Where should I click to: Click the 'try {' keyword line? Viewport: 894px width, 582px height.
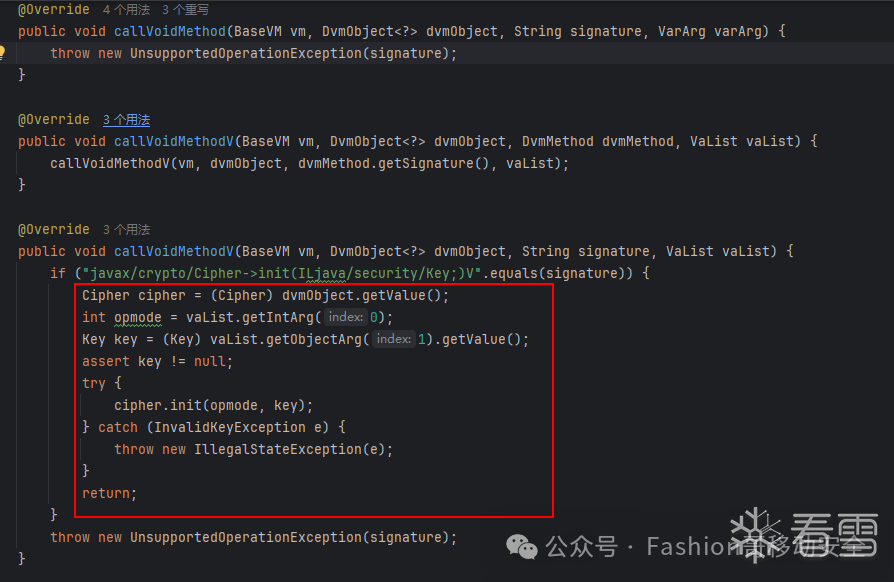click(x=101, y=383)
